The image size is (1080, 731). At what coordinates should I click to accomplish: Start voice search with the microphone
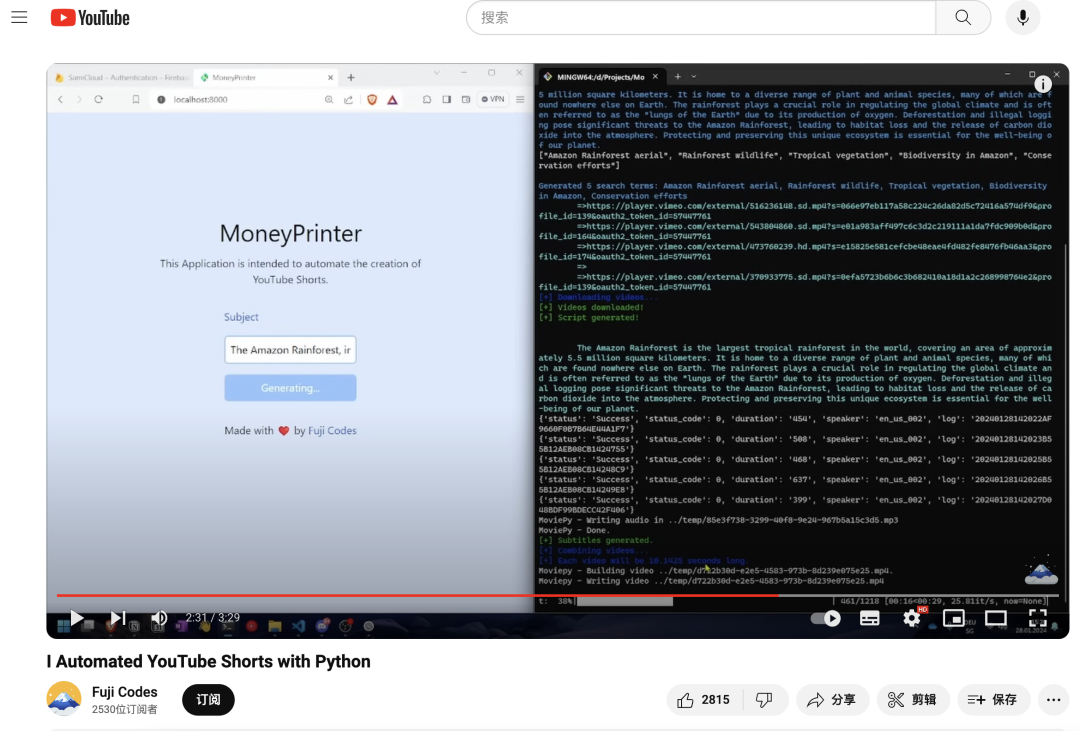pyautogui.click(x=1022, y=18)
